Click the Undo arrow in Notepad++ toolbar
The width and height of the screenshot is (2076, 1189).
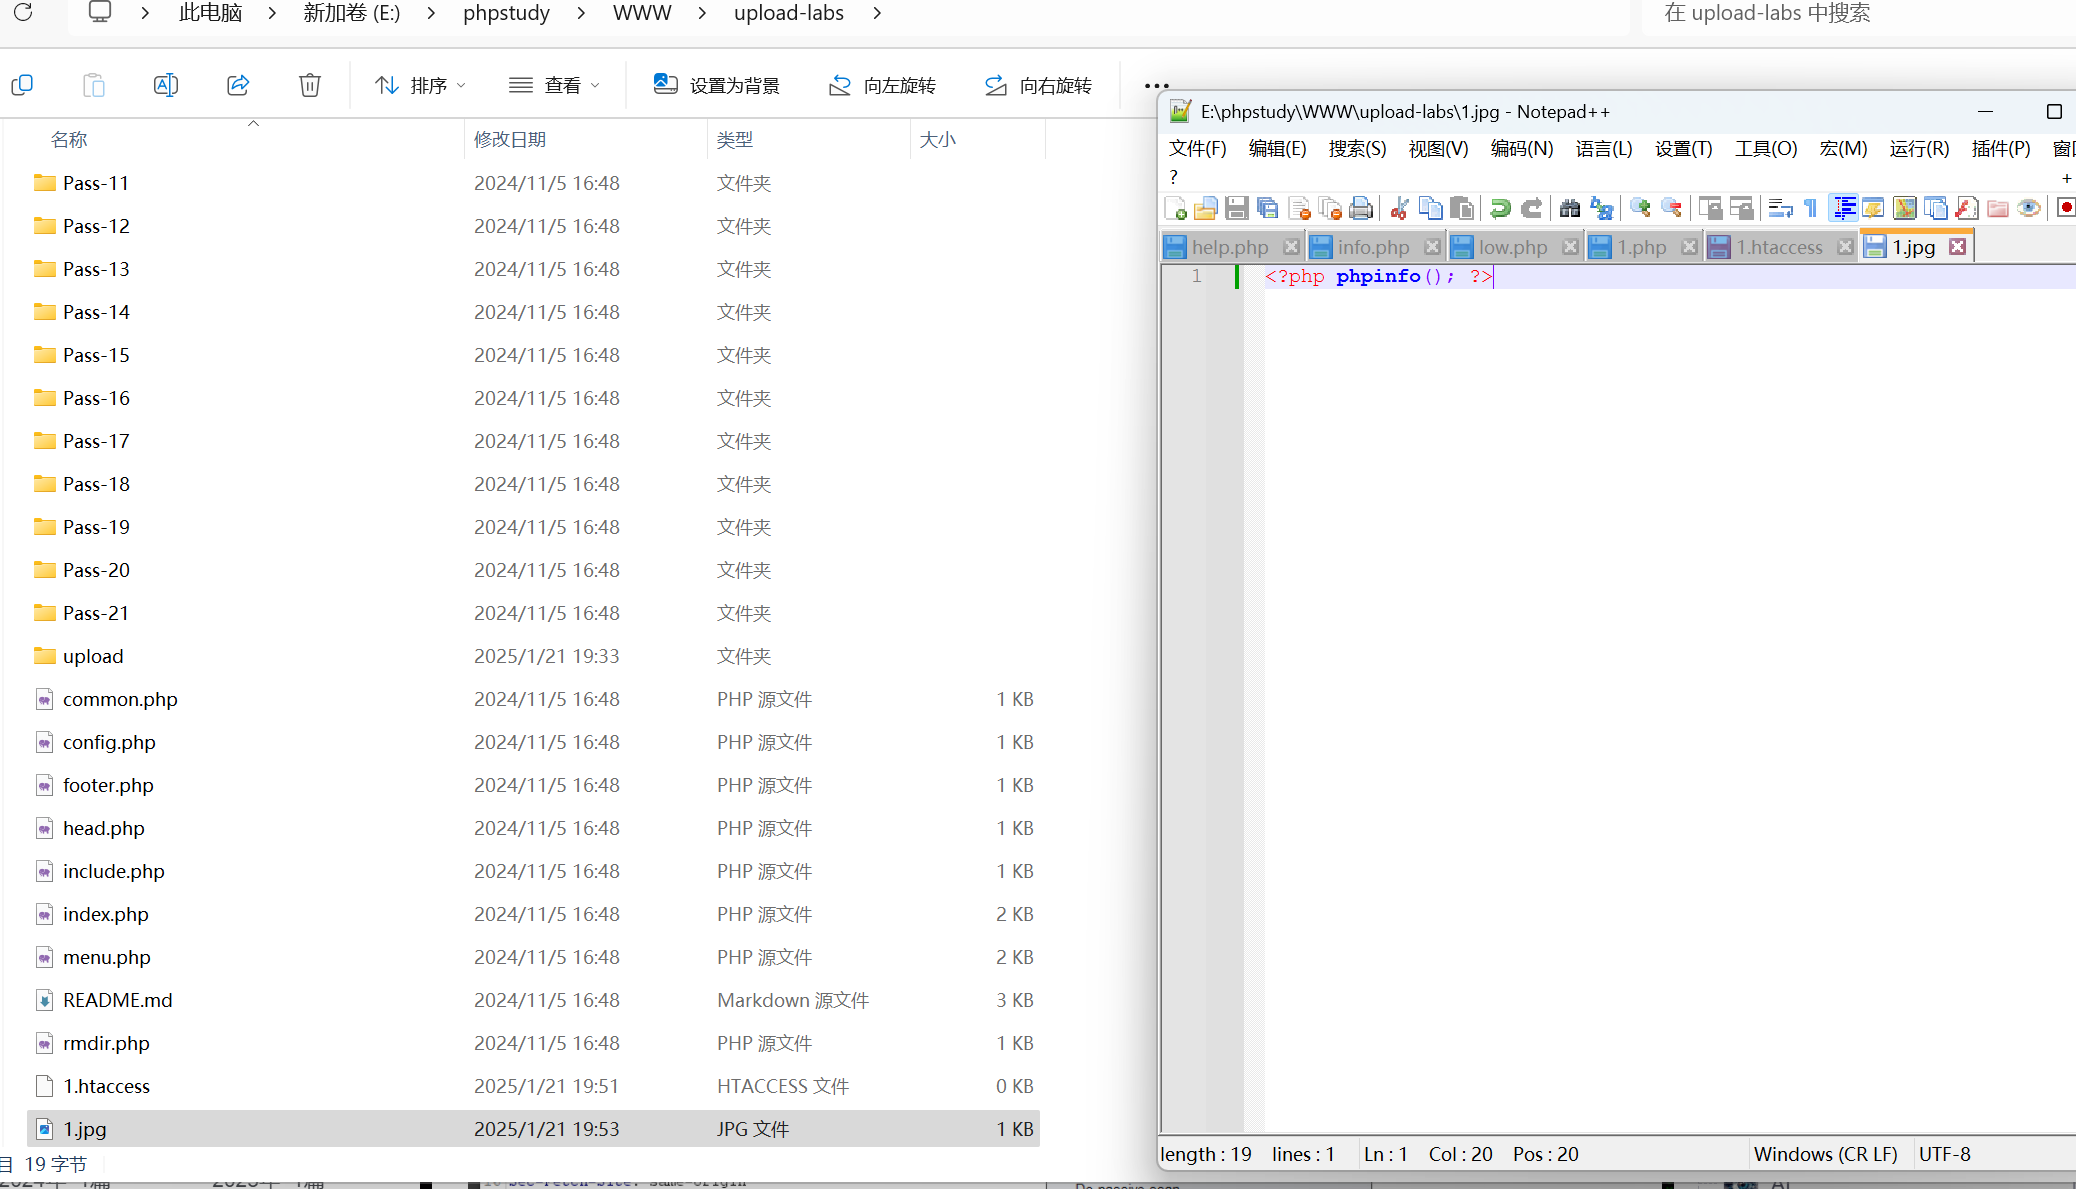1500,208
